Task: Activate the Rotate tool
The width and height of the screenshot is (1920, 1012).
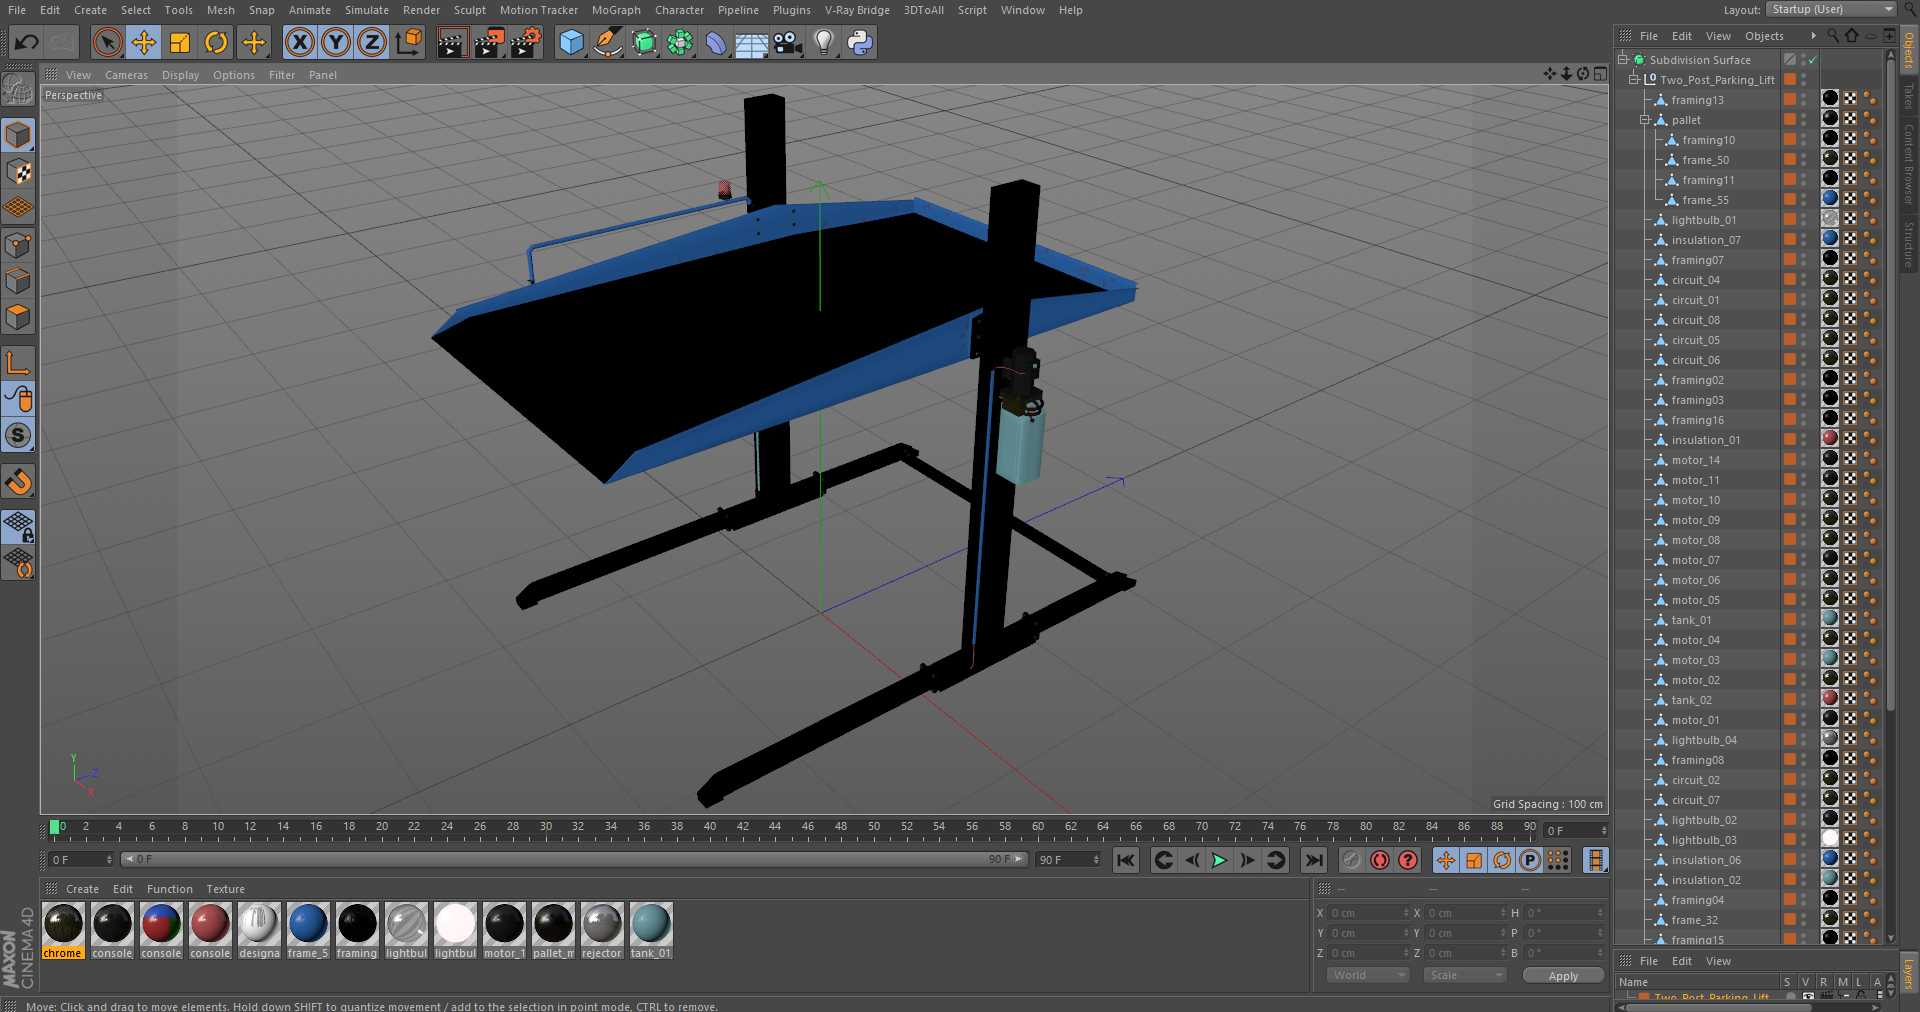Action: (x=216, y=42)
